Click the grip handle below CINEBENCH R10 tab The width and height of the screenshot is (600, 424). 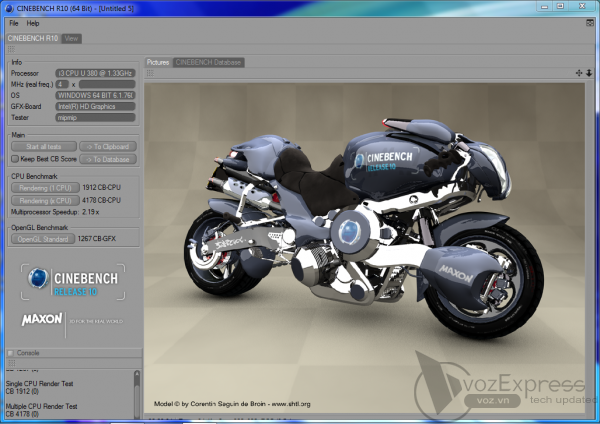pyautogui.click(x=11, y=49)
